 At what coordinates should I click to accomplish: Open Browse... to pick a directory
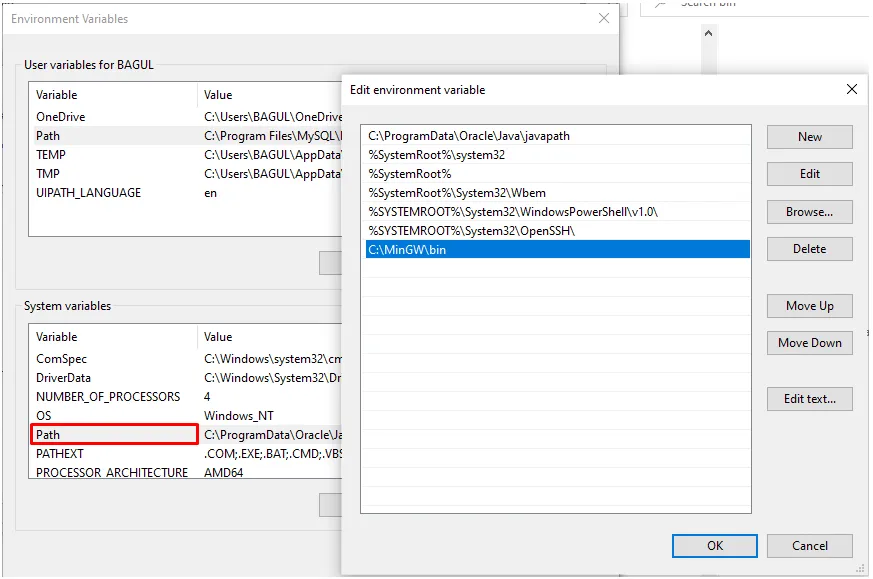(809, 212)
